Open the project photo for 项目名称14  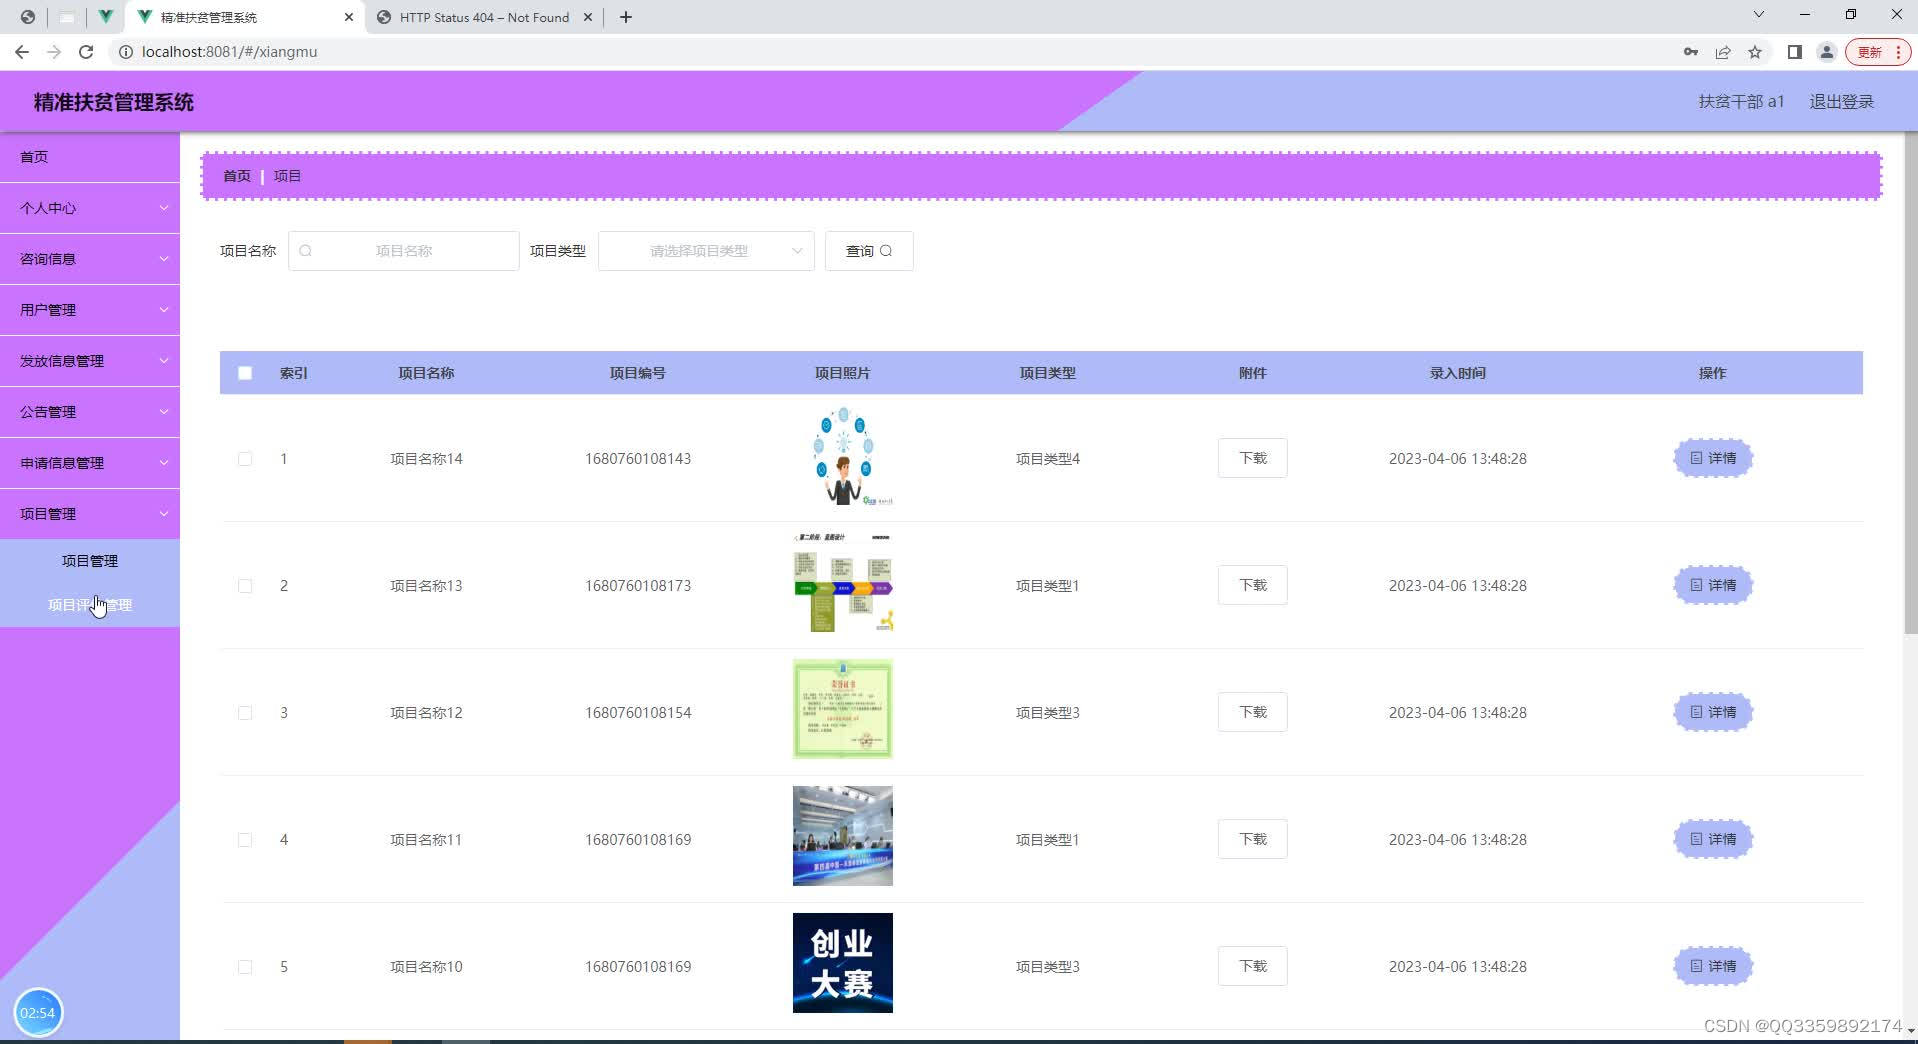[843, 456]
